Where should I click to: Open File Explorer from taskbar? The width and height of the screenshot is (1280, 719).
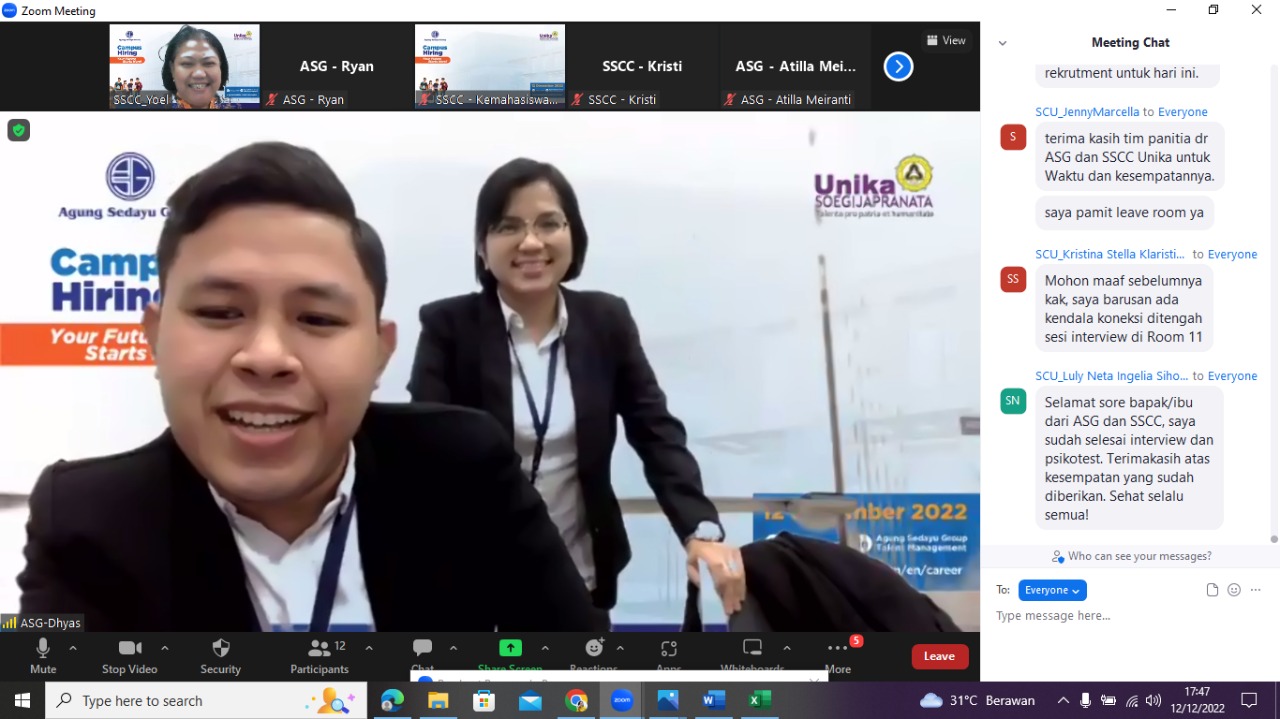[x=438, y=700]
